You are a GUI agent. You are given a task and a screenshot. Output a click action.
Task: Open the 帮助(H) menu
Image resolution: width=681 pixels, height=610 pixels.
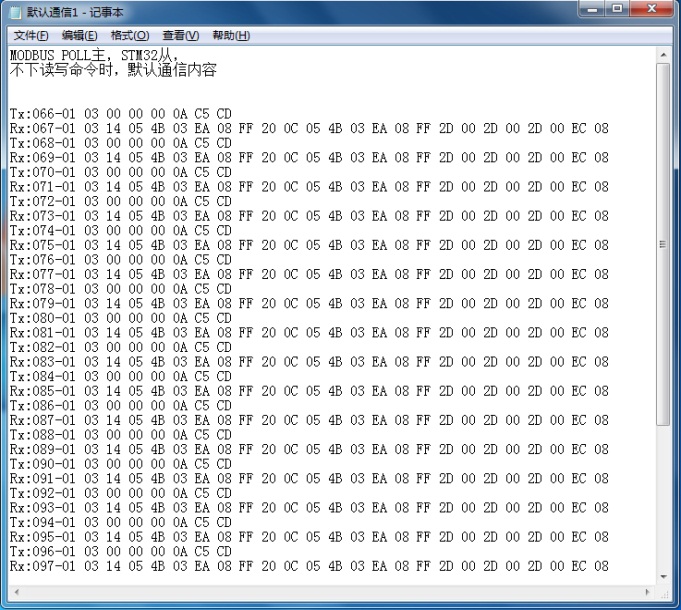231,36
